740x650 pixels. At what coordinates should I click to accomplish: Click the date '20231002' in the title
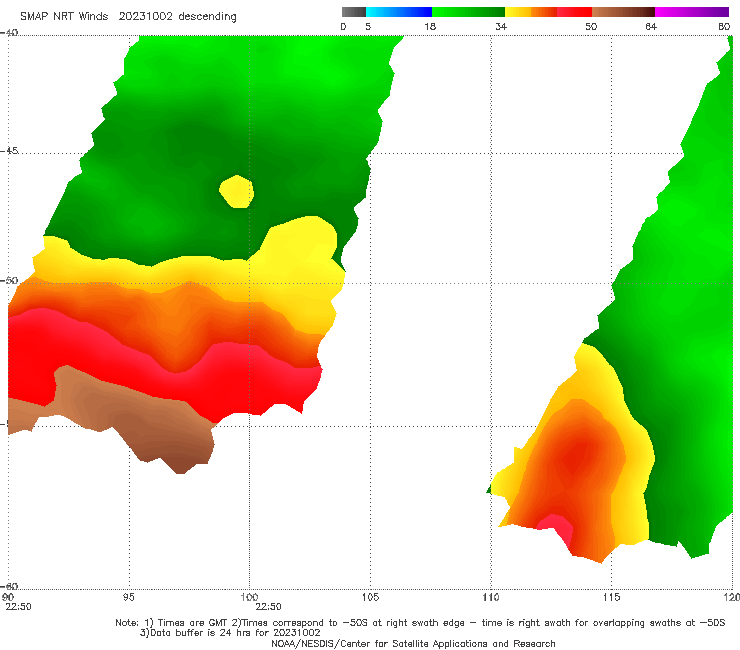(145, 17)
